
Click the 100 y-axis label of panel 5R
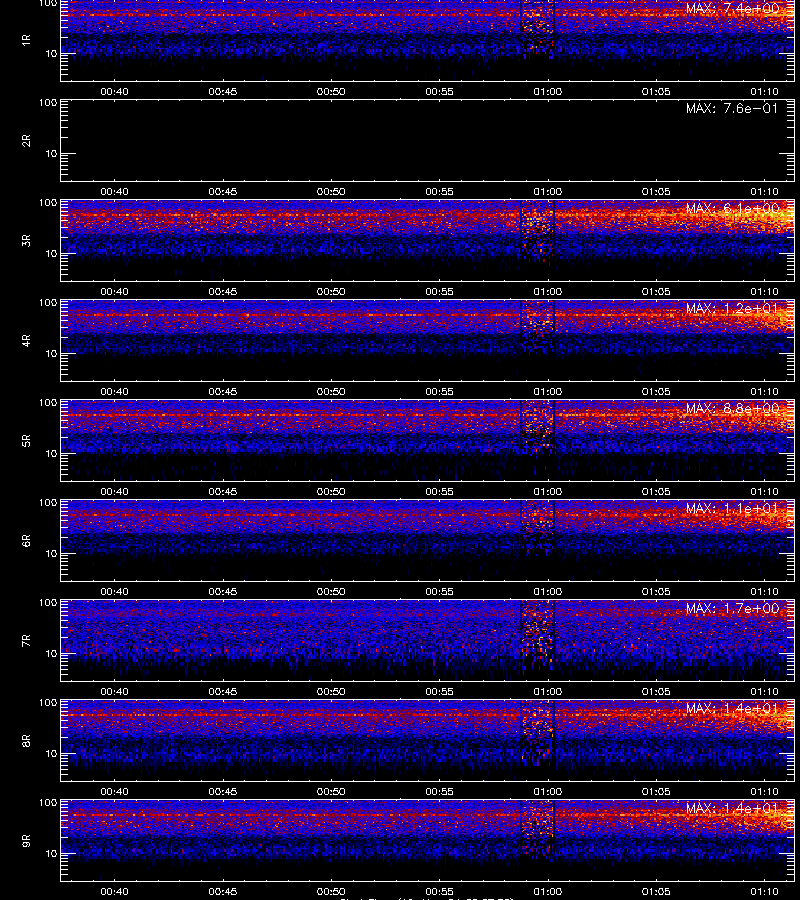48,403
